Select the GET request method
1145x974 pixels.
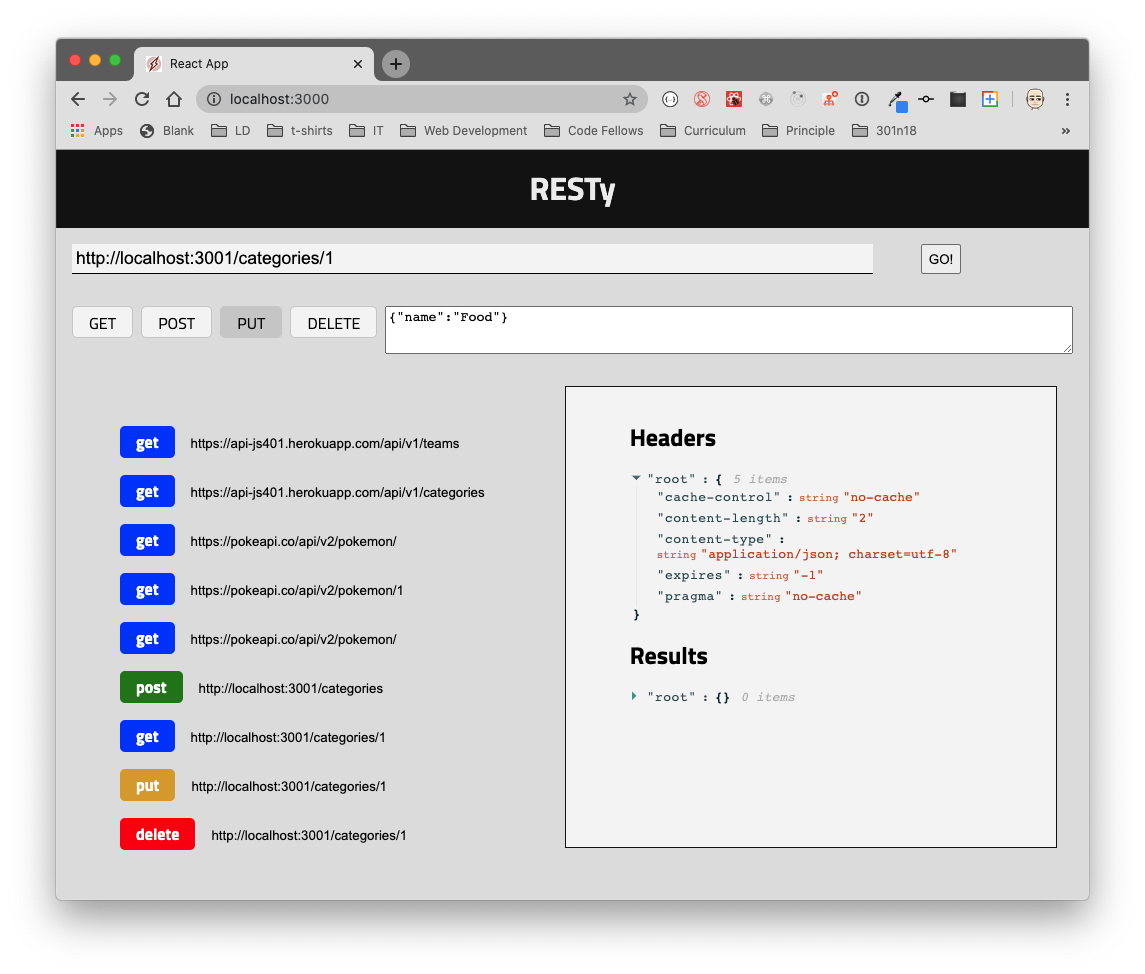pos(102,322)
